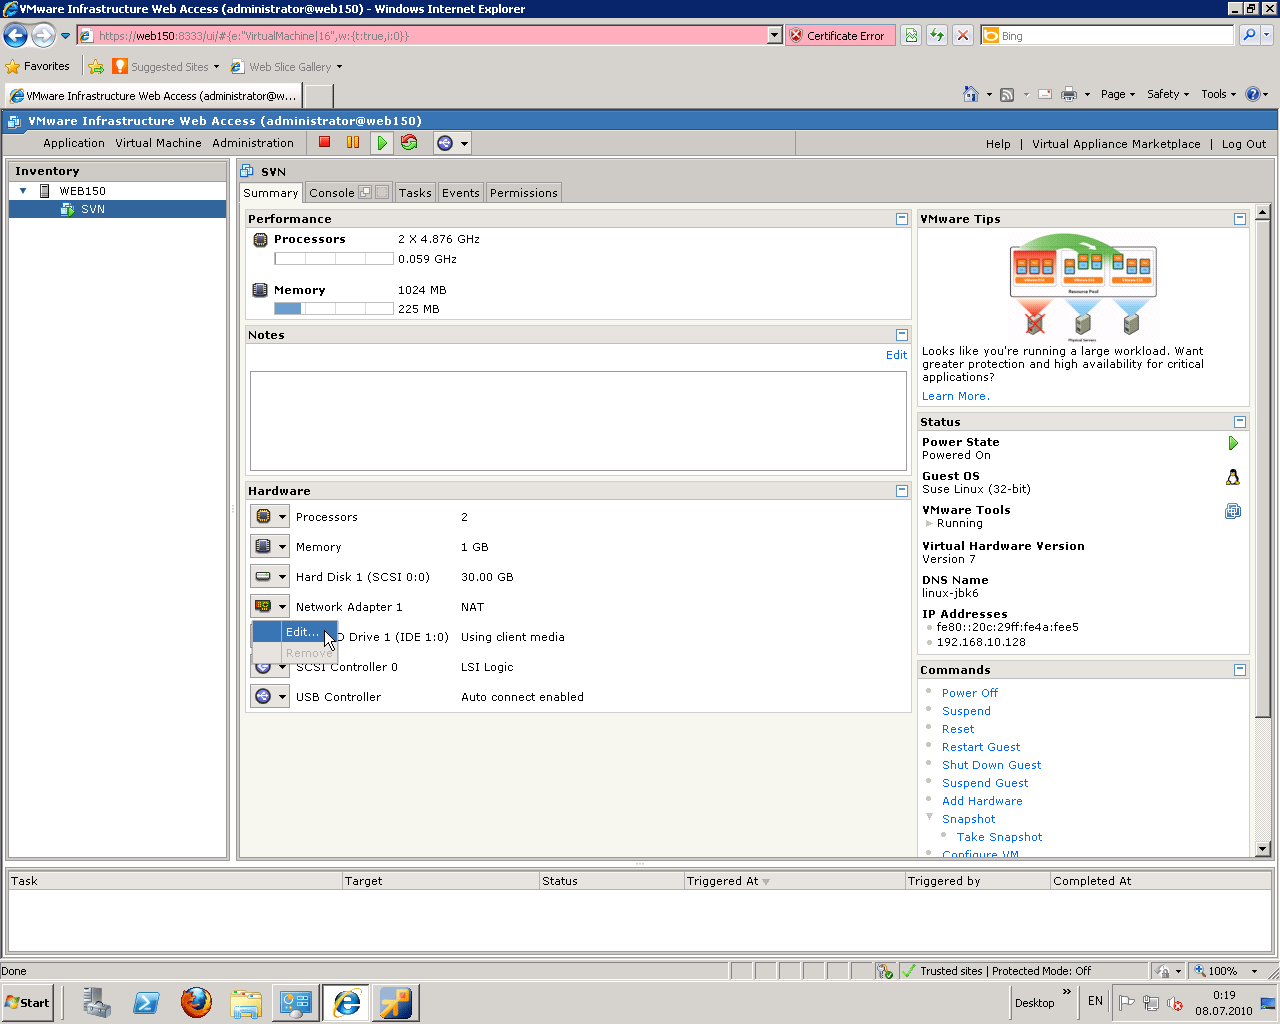This screenshot has height=1024, width=1280.
Task: Launch Firefox from the taskbar
Action: tap(196, 1002)
